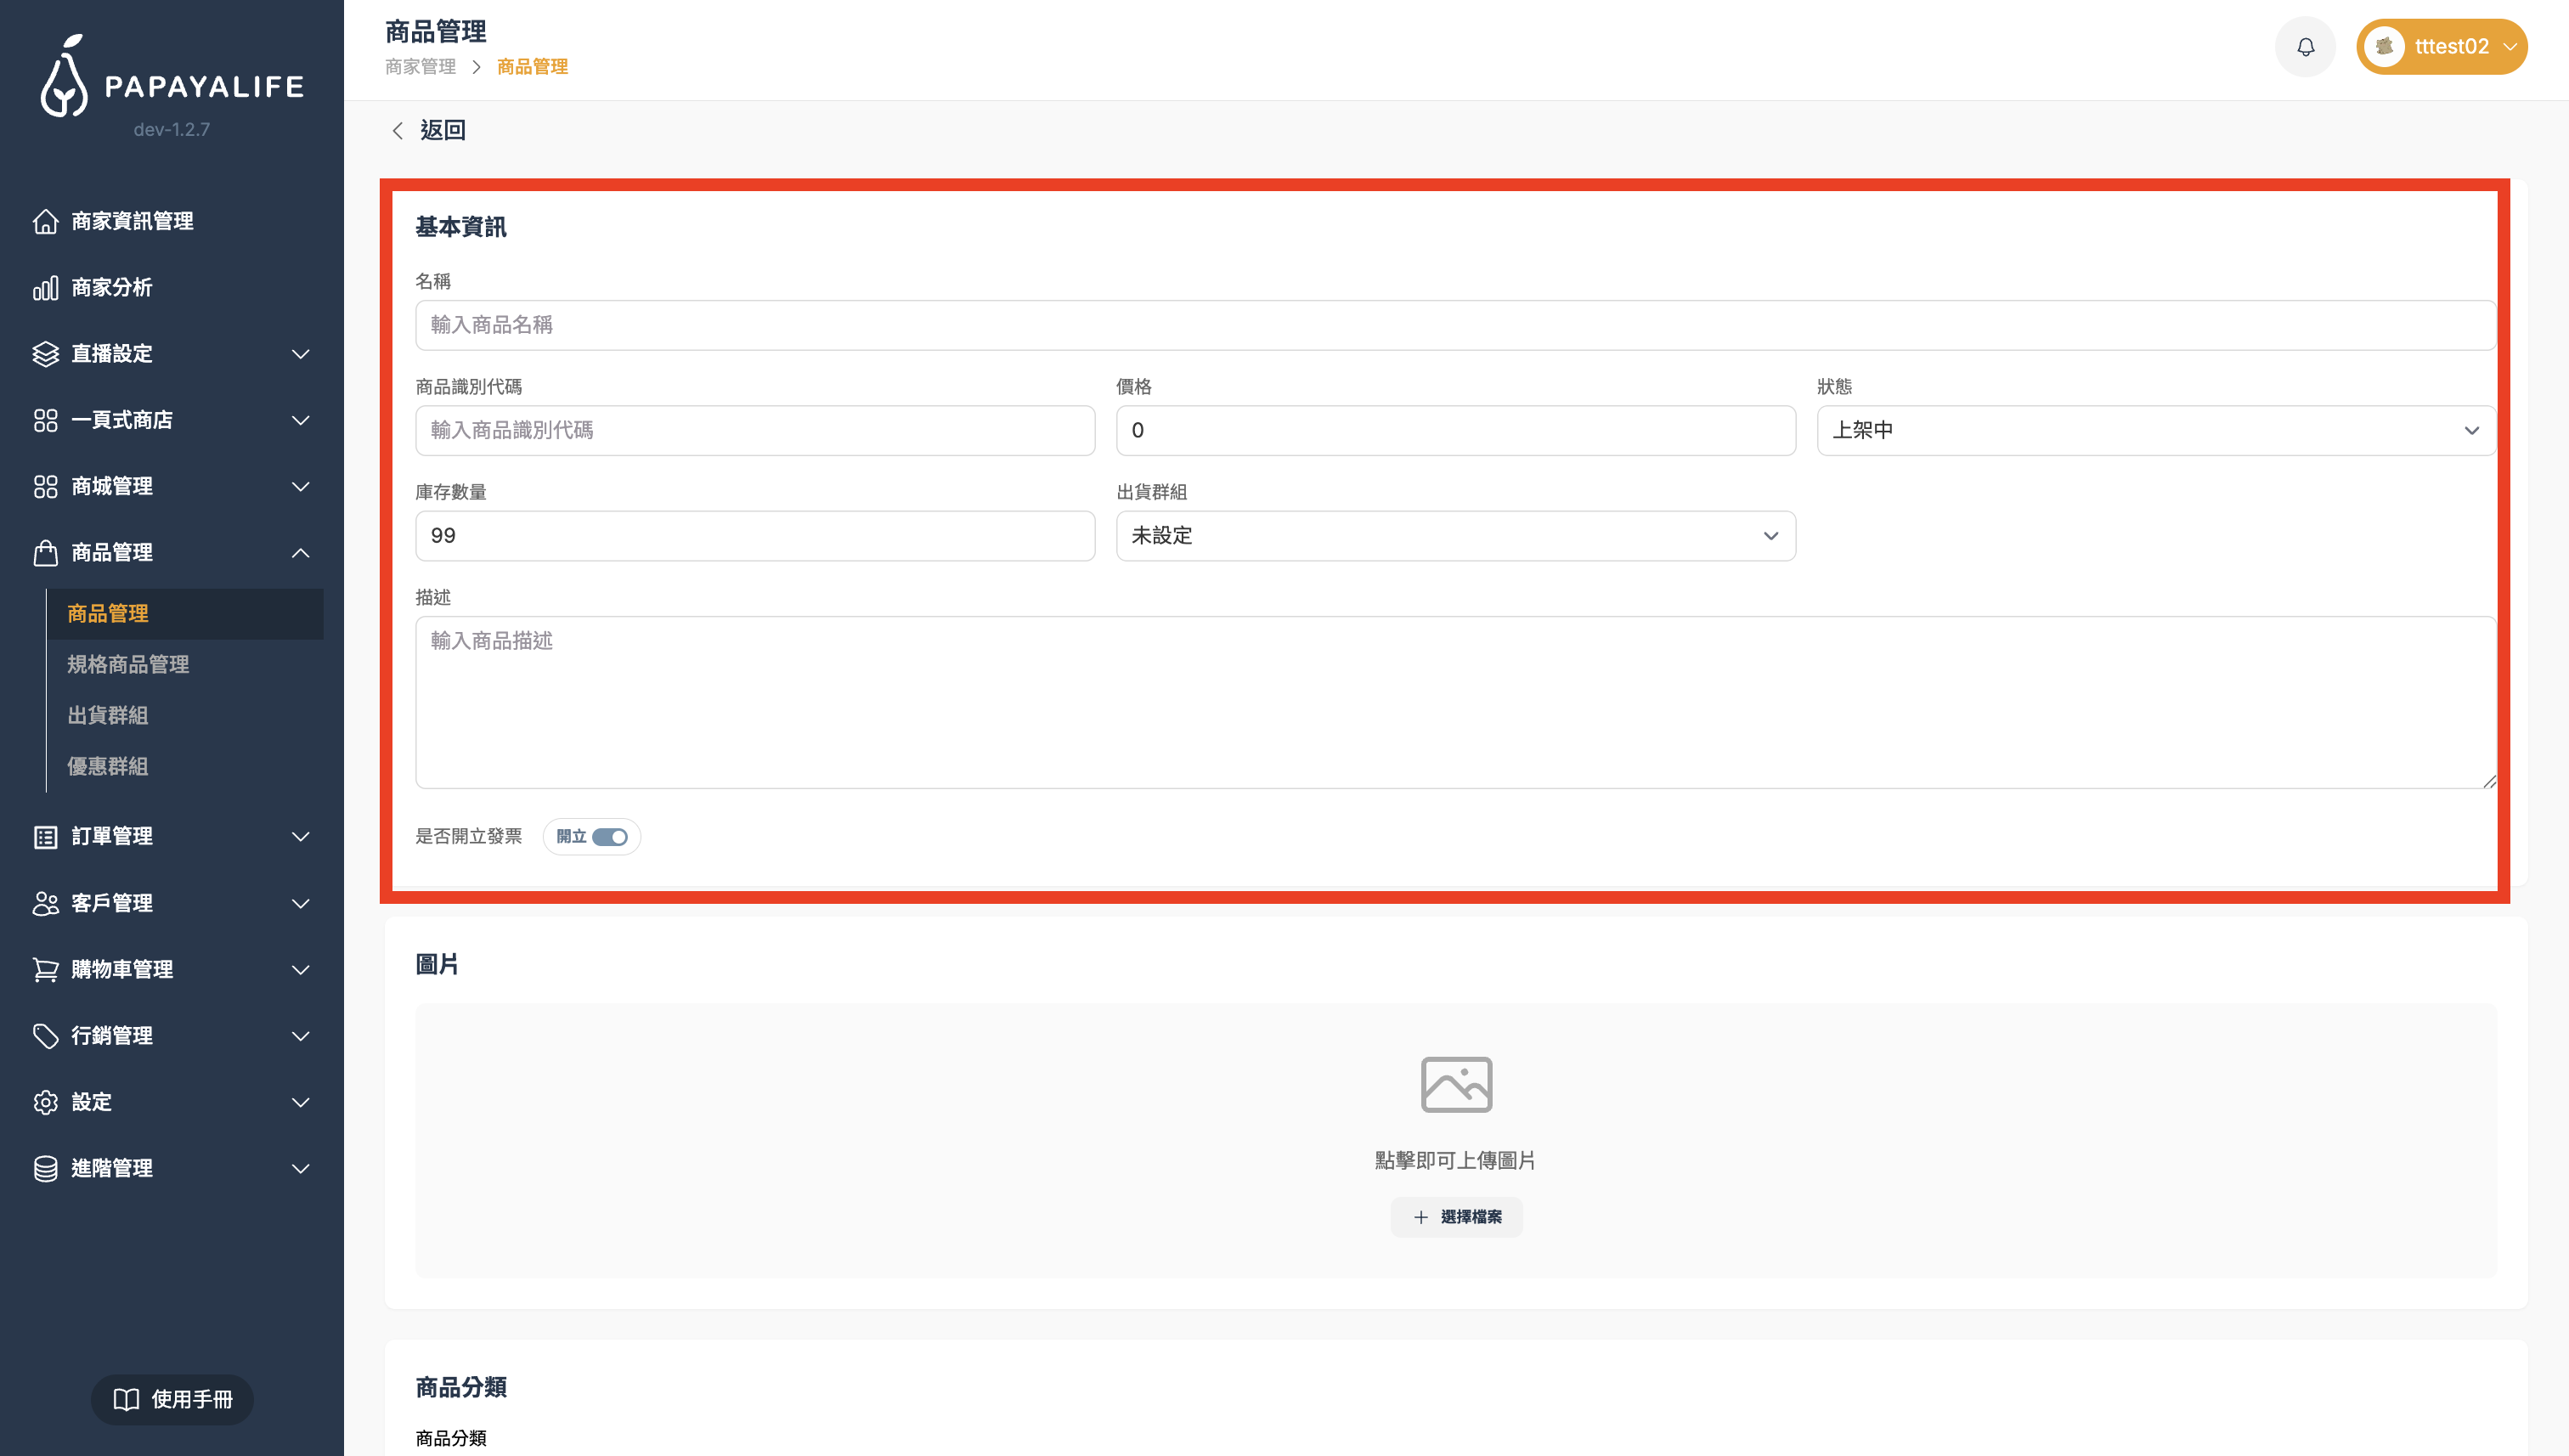Click the 輸入商品名稱 name input field
This screenshot has width=2569, height=1456.
click(x=1455, y=325)
